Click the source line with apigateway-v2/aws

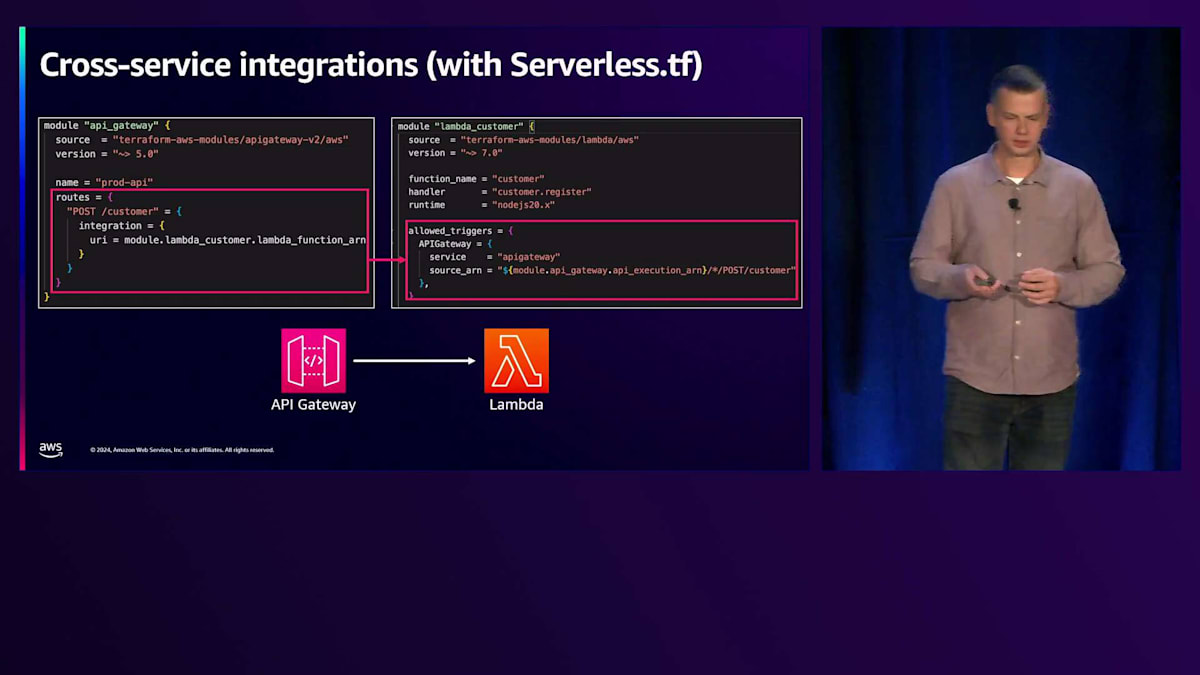click(x=202, y=140)
